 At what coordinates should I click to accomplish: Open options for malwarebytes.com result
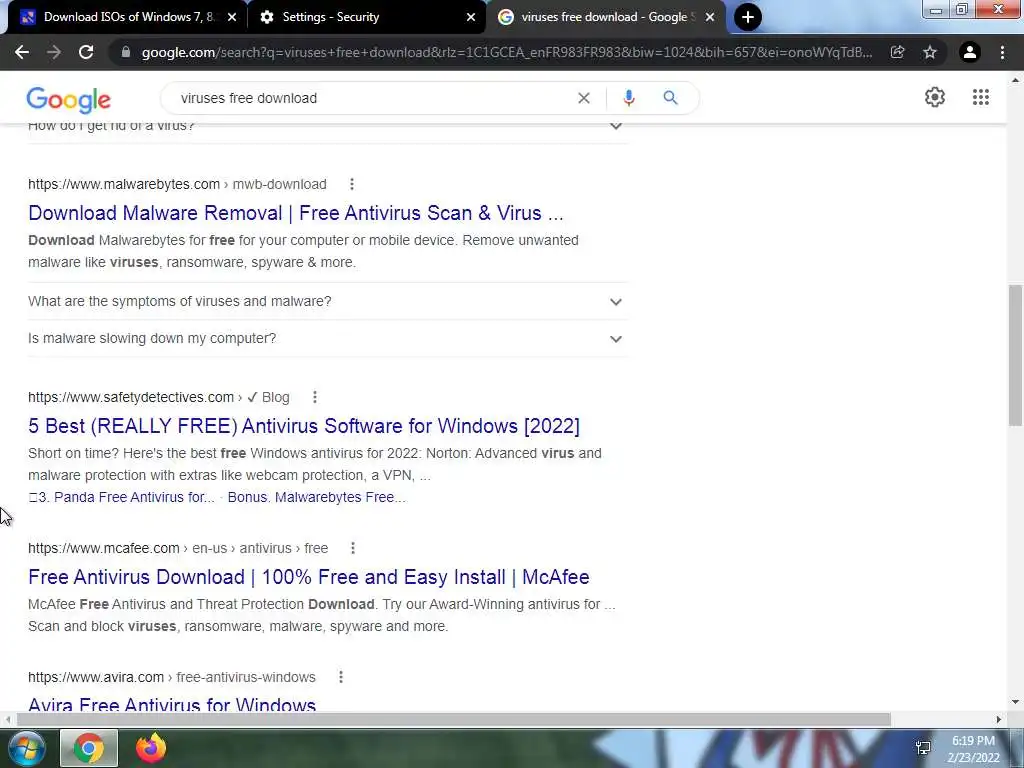point(352,184)
